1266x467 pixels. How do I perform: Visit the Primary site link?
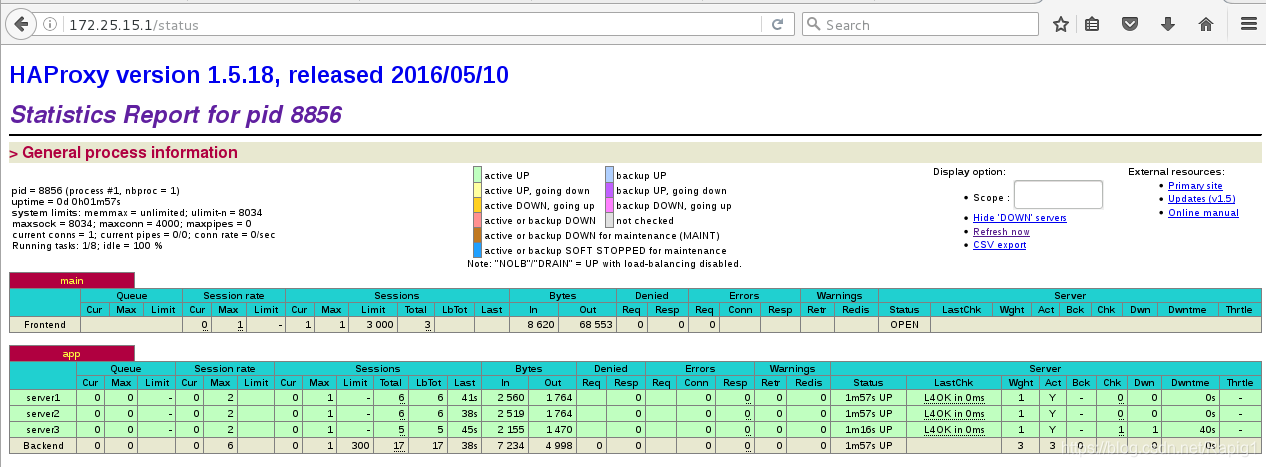(x=1195, y=185)
